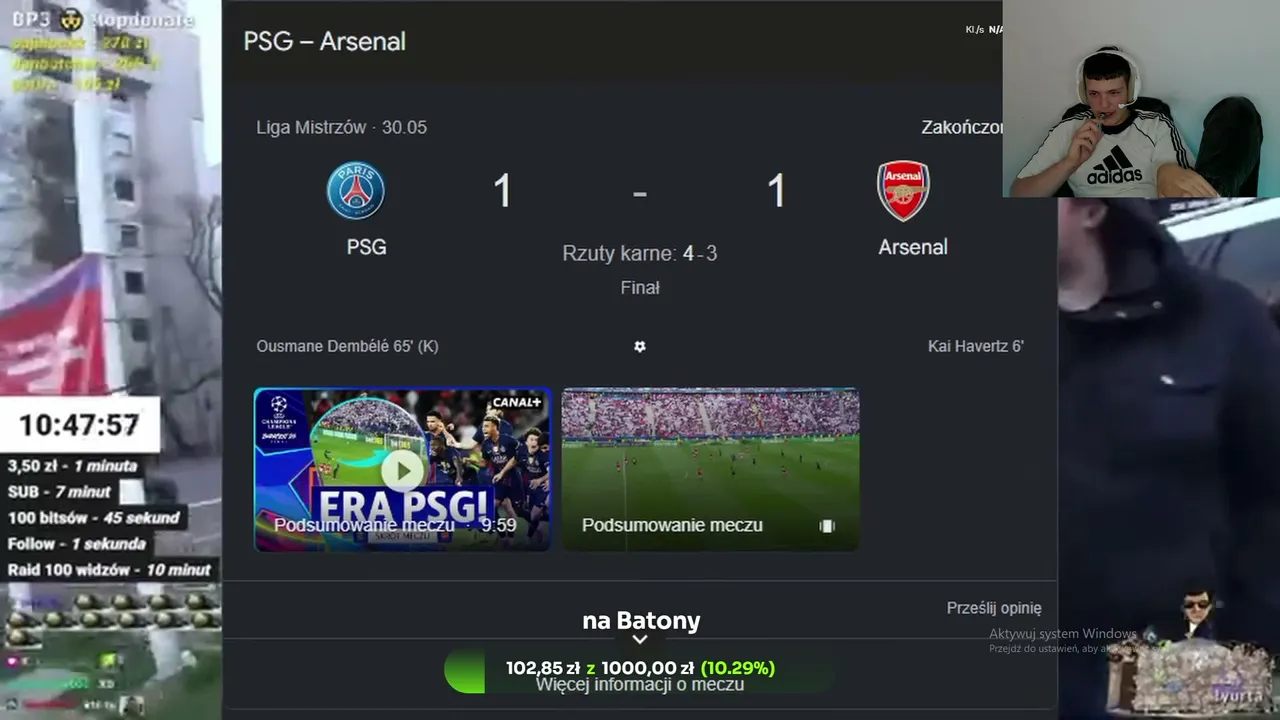The width and height of the screenshot is (1280, 720).
Task: Click the 10:47:57 stream timer
Action: click(79, 425)
